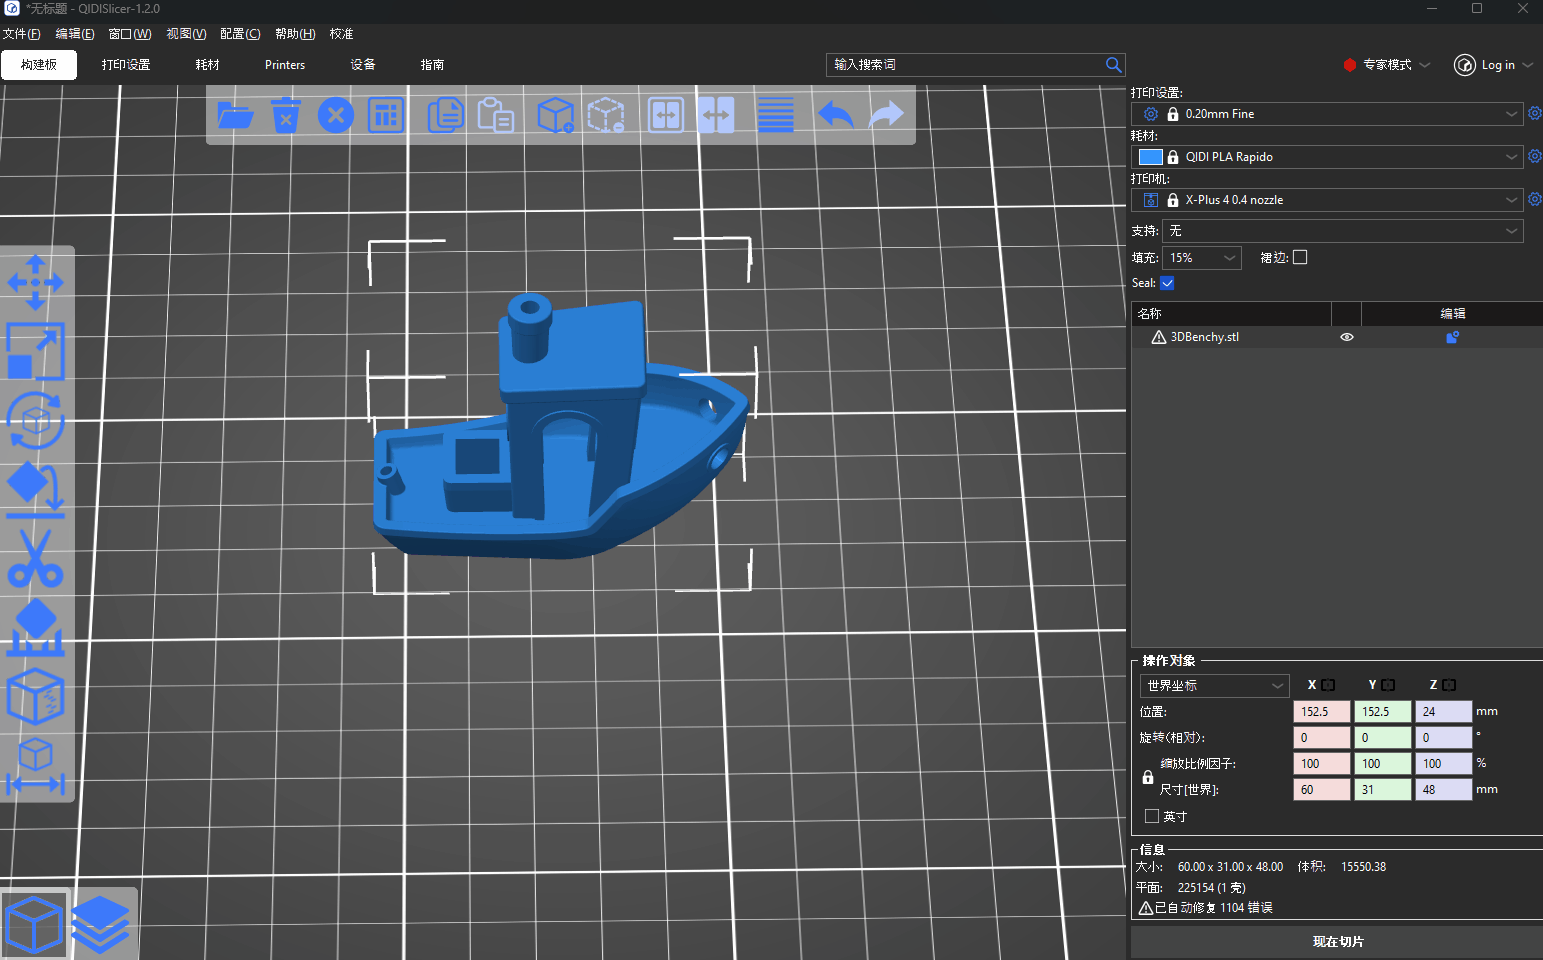Image resolution: width=1543 pixels, height=960 pixels.
Task: Click the Delete All circled X icon
Action: pyautogui.click(x=336, y=115)
